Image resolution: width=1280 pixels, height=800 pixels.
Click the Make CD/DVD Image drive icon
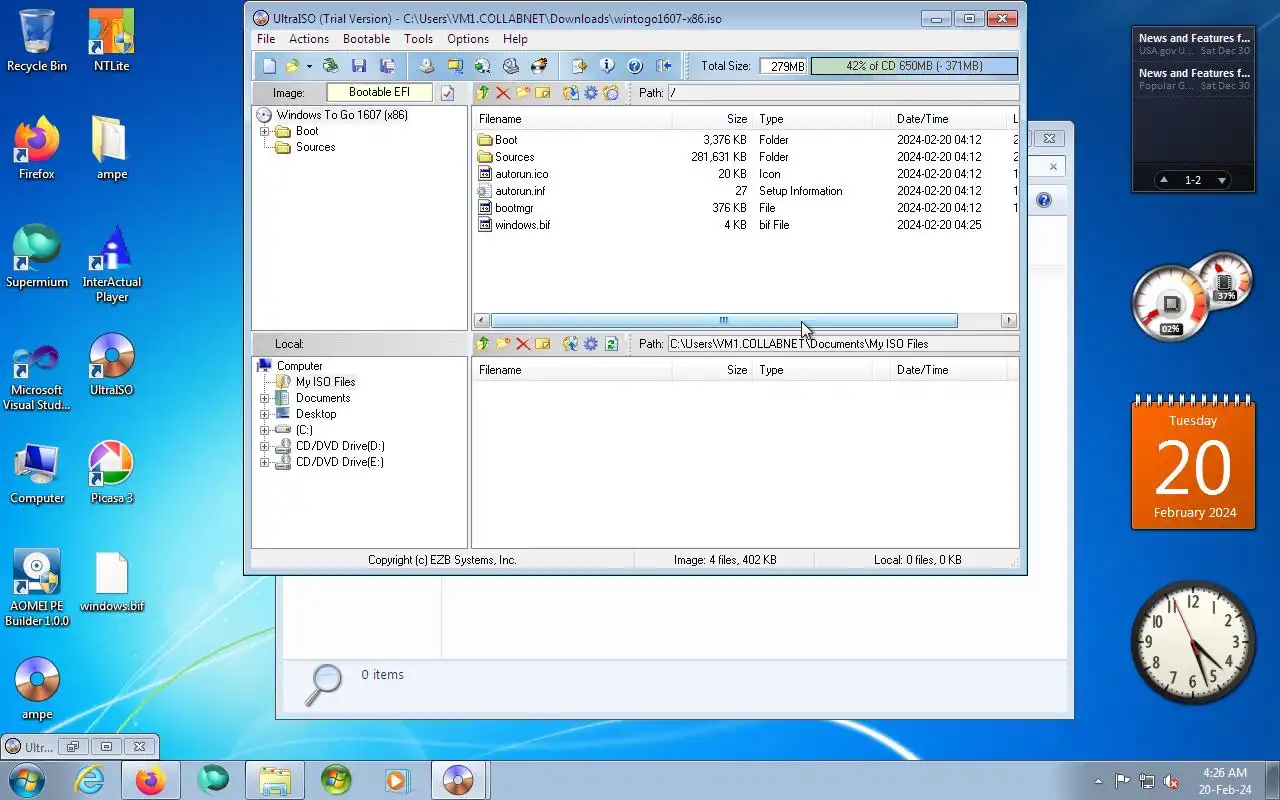click(x=427, y=66)
